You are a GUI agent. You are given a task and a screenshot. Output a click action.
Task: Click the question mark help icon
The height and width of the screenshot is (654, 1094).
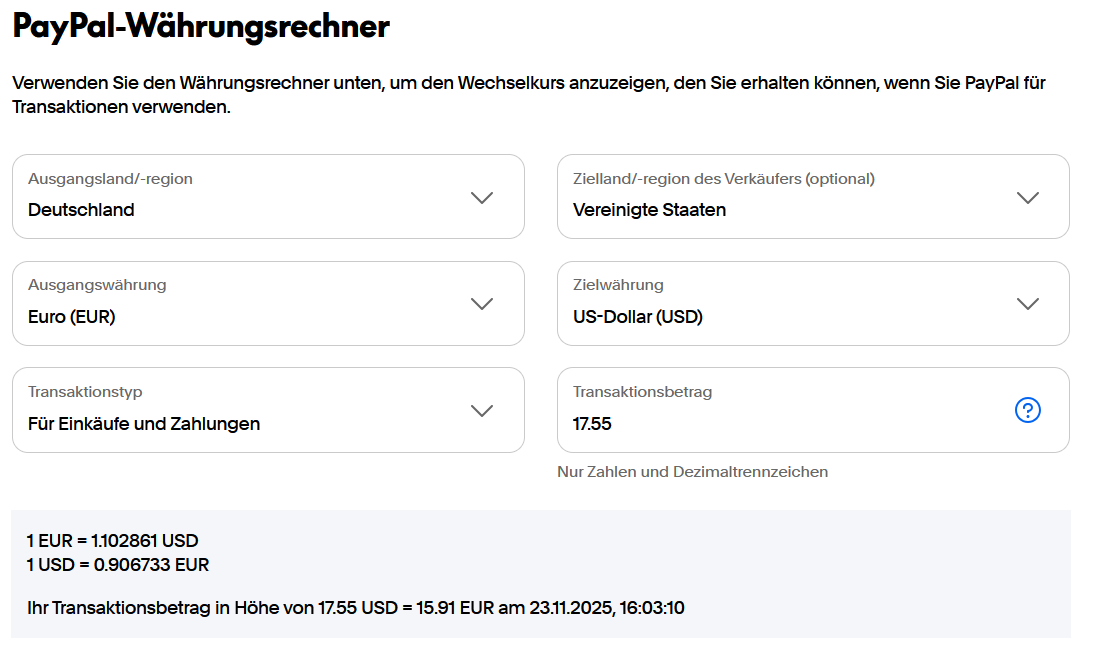point(1027,410)
